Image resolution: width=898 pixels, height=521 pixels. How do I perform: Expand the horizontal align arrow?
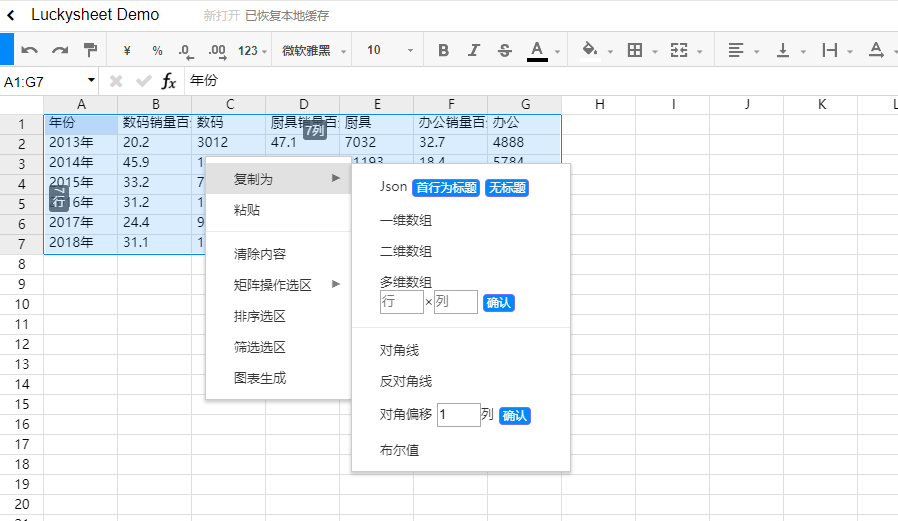point(757,52)
